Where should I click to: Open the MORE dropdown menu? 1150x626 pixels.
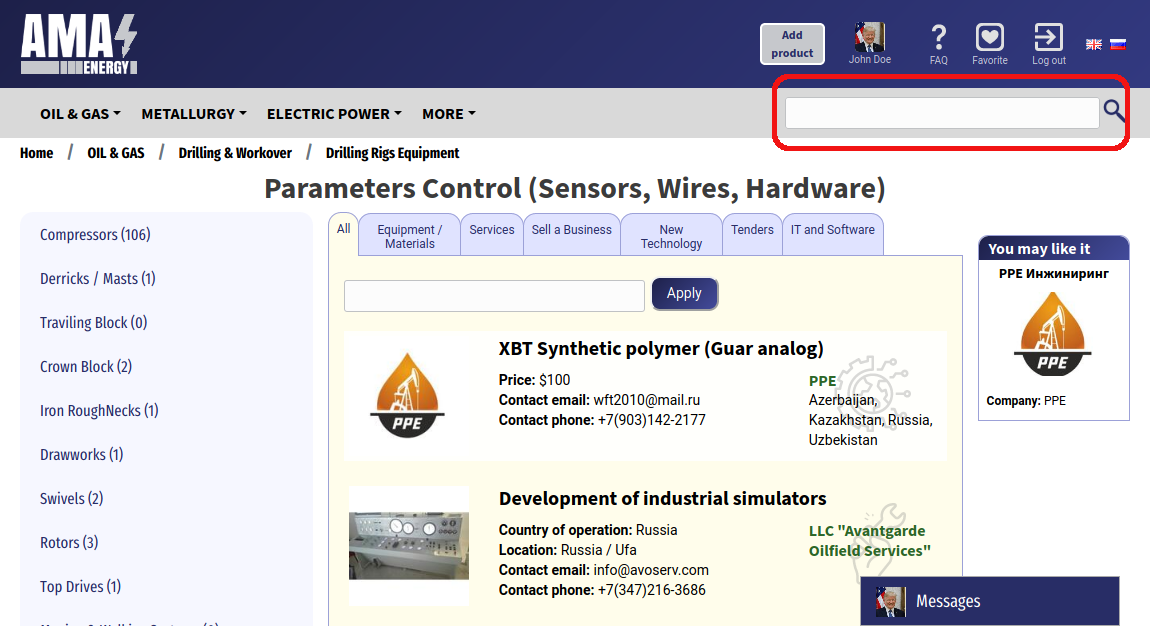[448, 114]
